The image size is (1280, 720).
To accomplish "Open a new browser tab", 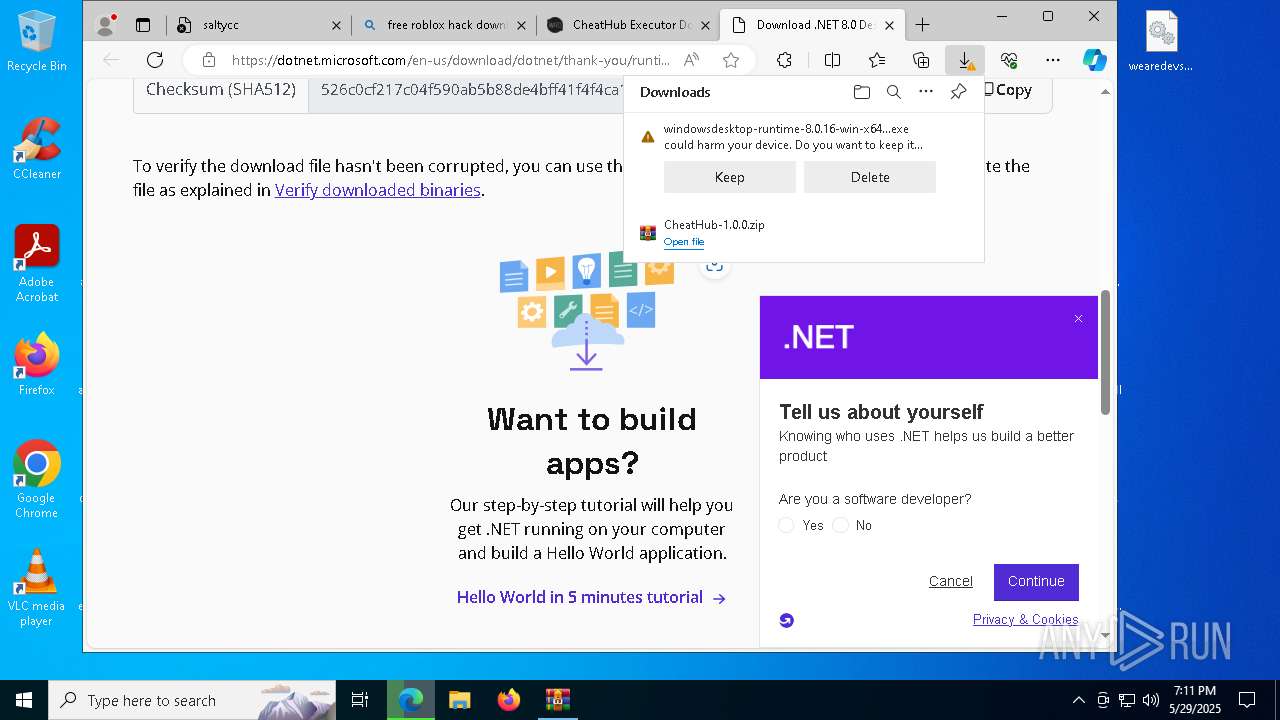I will click(x=922, y=25).
